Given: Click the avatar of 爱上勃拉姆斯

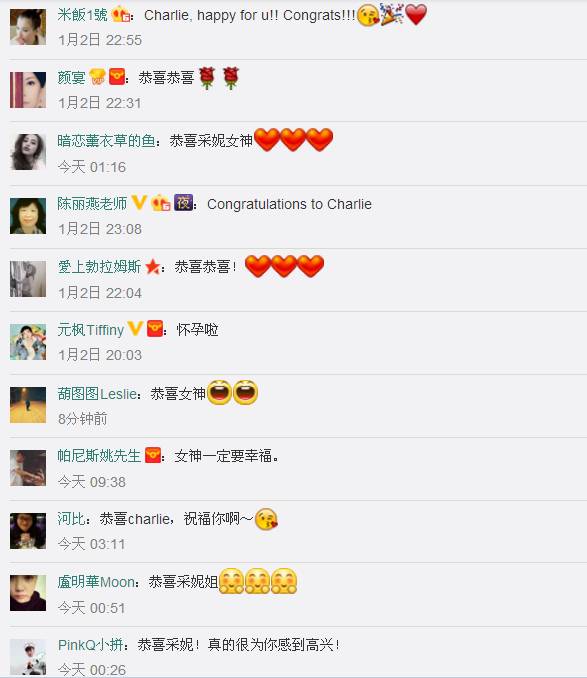Looking at the screenshot, I should 28,278.
